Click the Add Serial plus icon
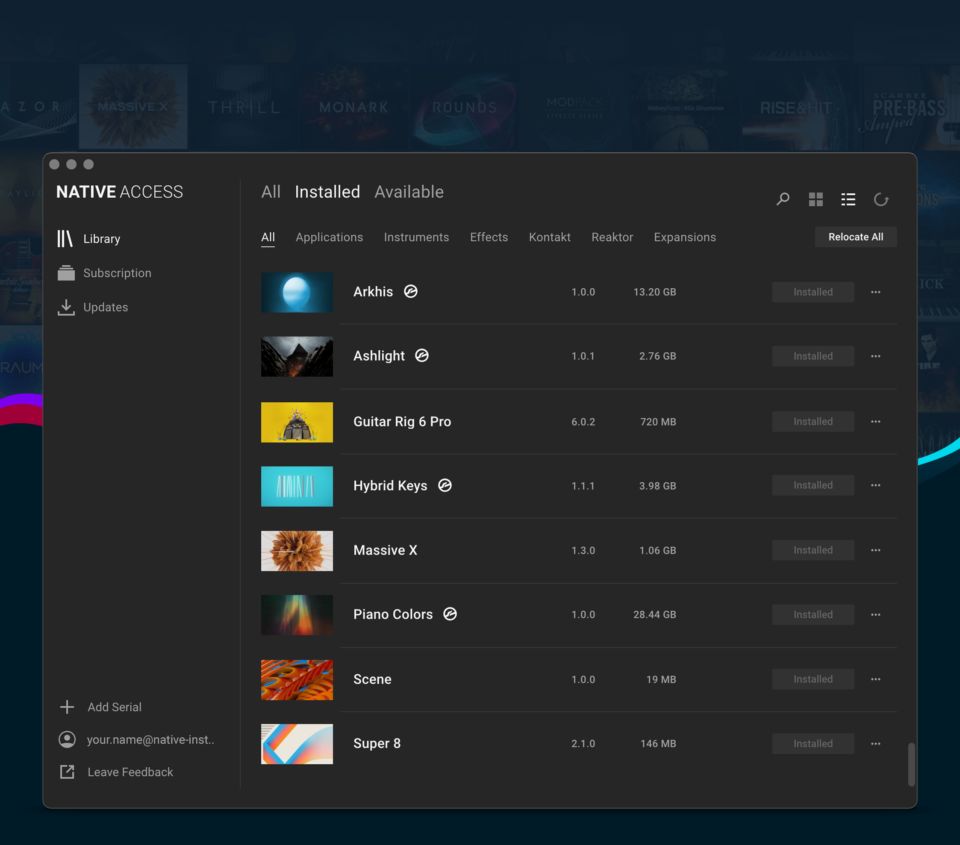960x845 pixels. tap(67, 707)
